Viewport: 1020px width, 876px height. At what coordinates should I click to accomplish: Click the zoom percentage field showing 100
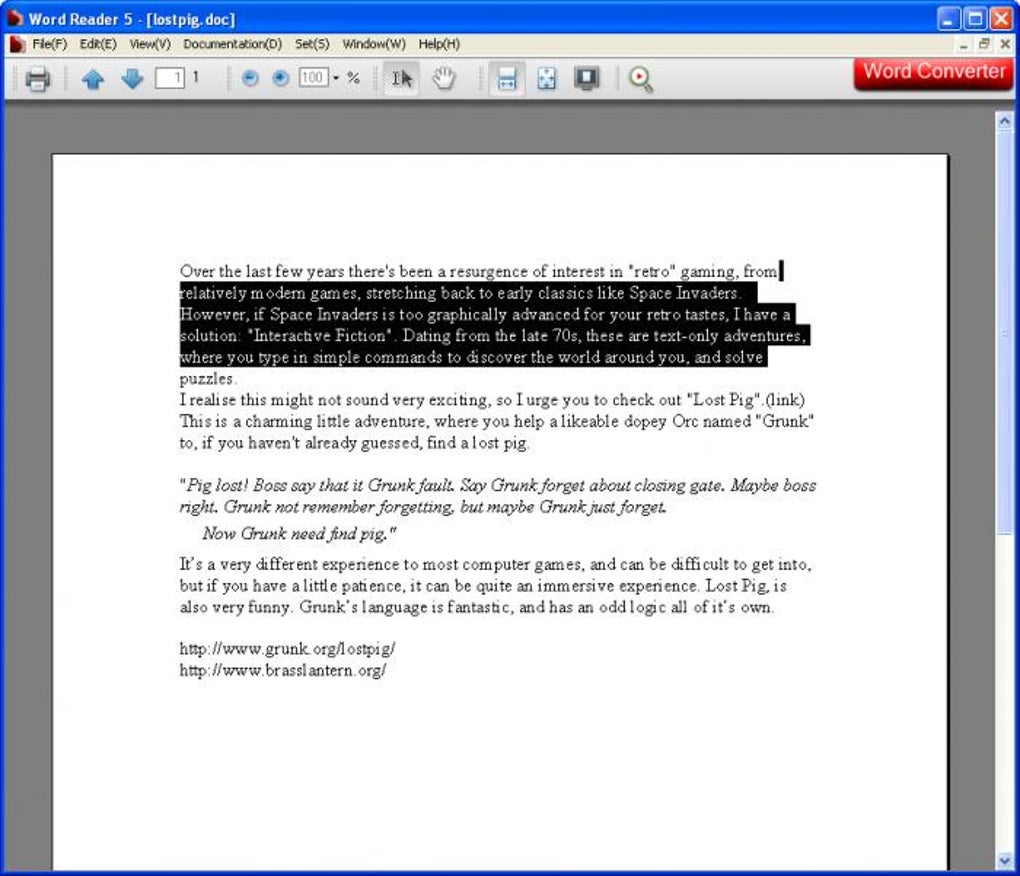(313, 78)
